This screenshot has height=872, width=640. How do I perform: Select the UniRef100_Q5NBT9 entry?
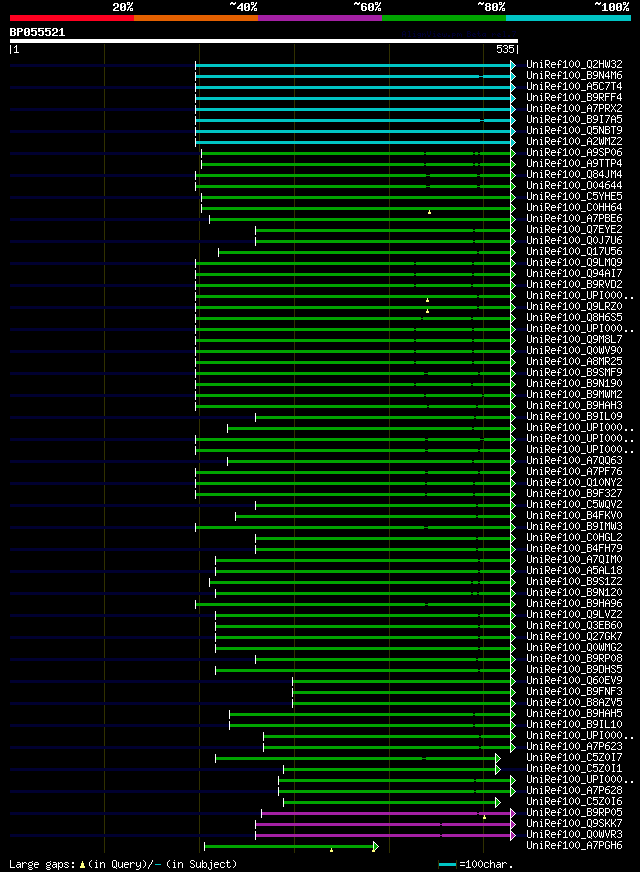pos(574,131)
